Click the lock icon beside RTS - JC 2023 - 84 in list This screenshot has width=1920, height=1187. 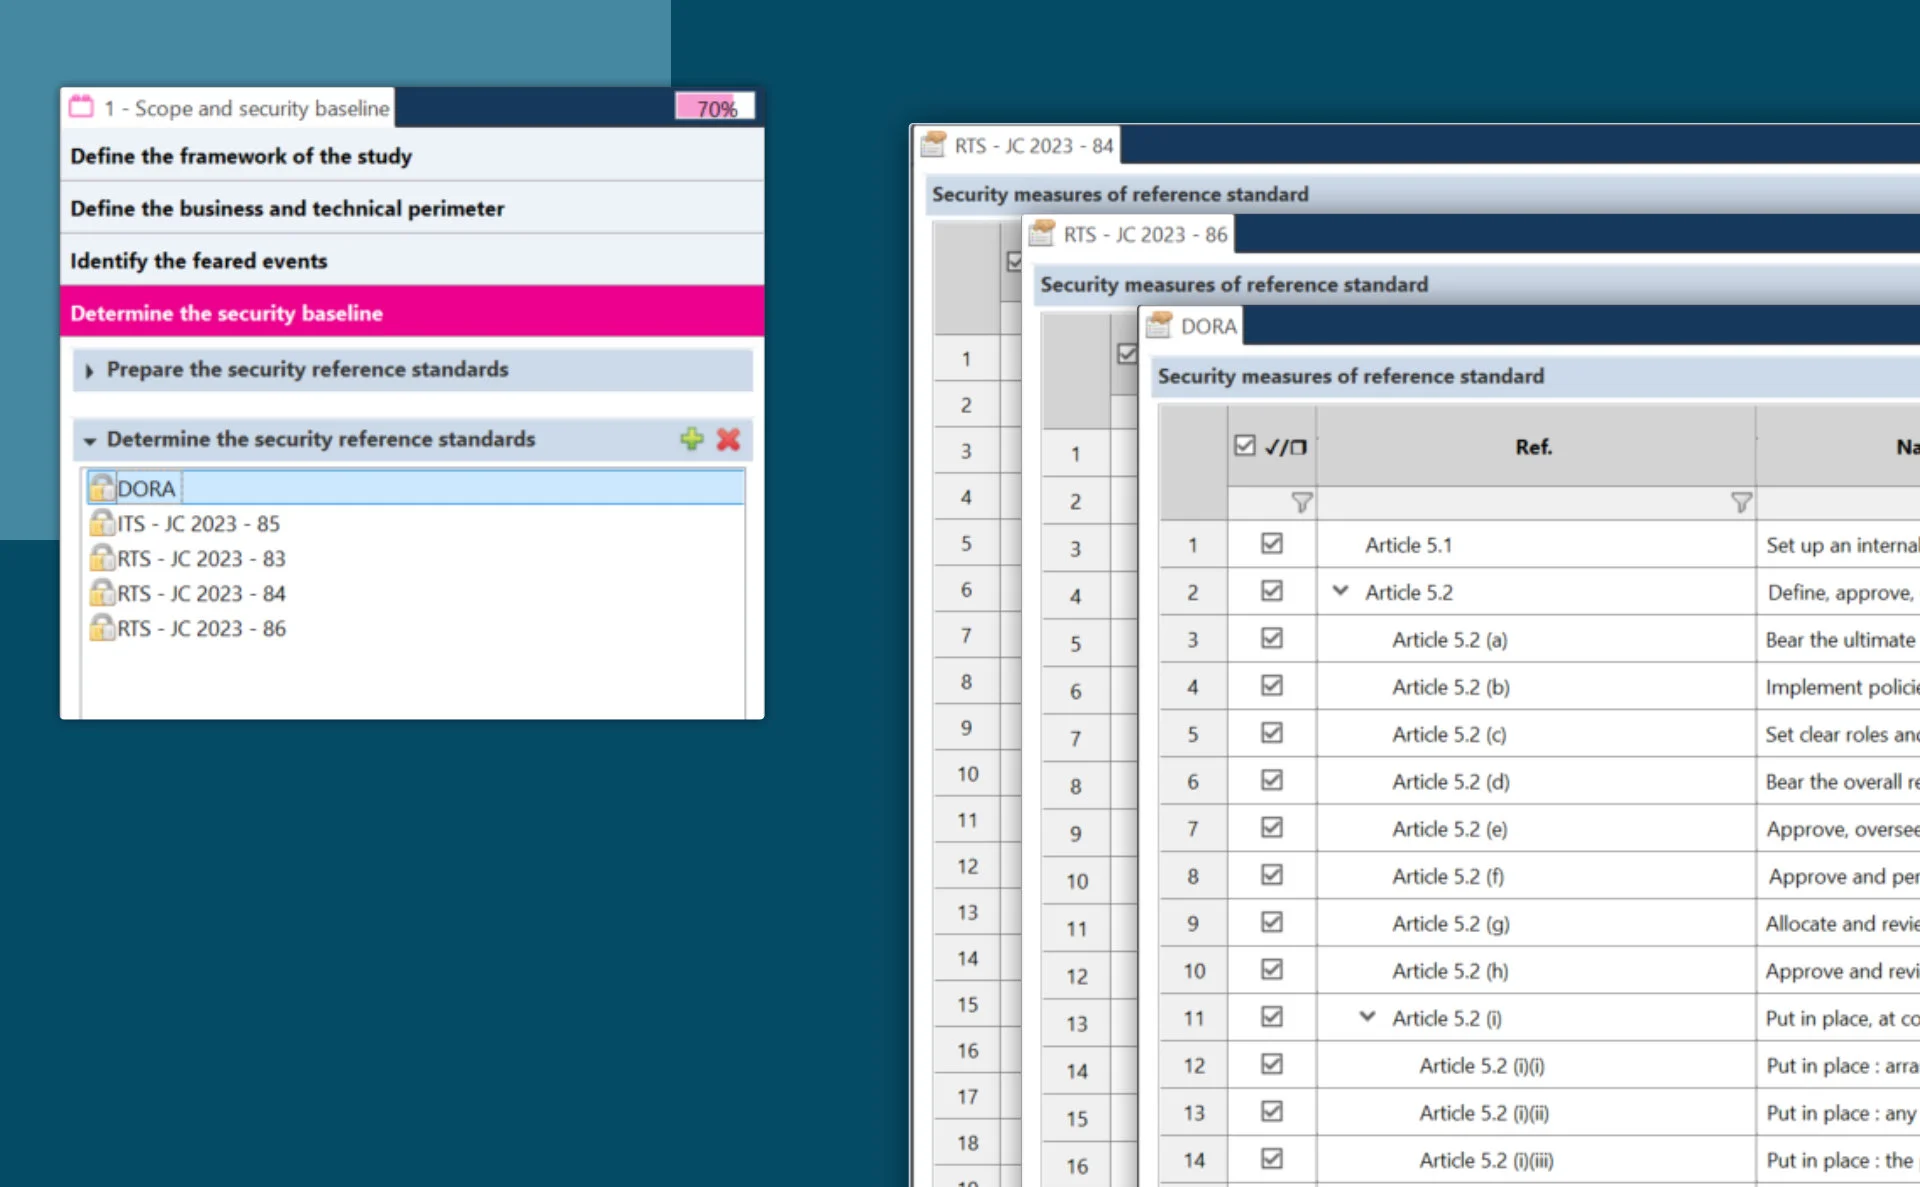click(x=102, y=593)
